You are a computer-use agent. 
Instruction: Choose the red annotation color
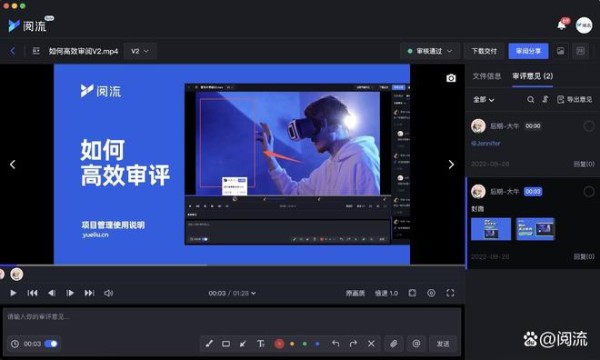279,344
